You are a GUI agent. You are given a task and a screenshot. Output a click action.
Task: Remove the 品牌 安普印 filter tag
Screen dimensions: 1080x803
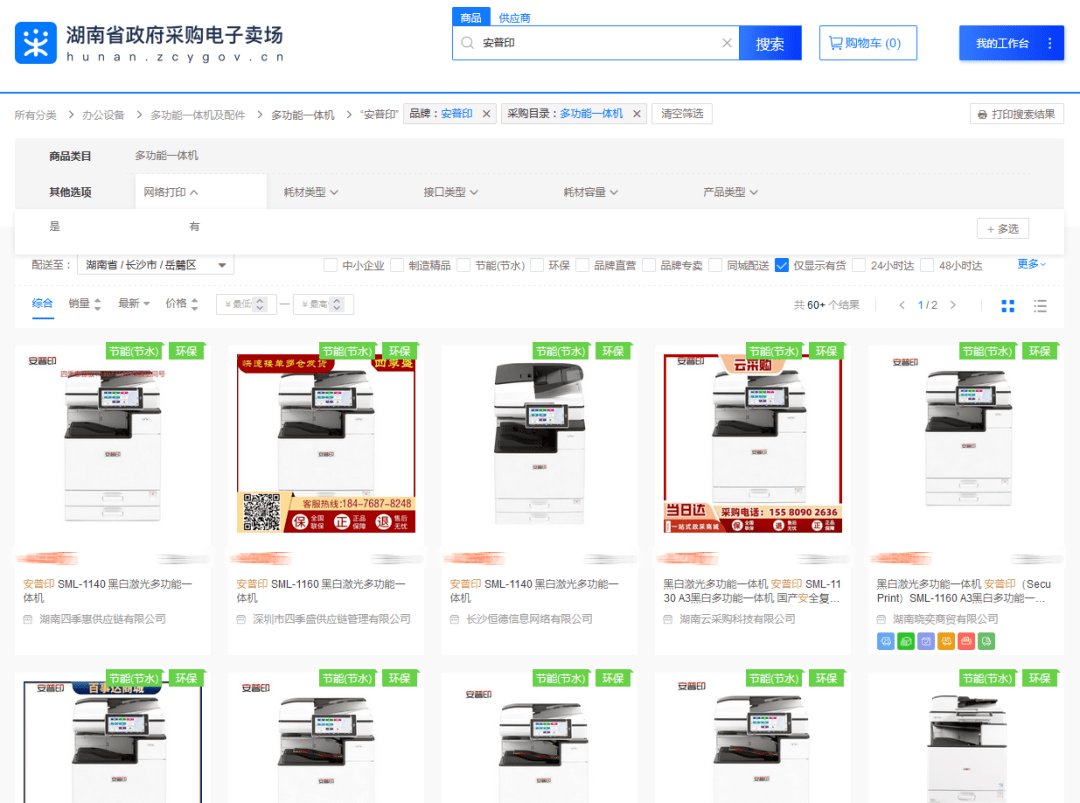click(x=487, y=114)
